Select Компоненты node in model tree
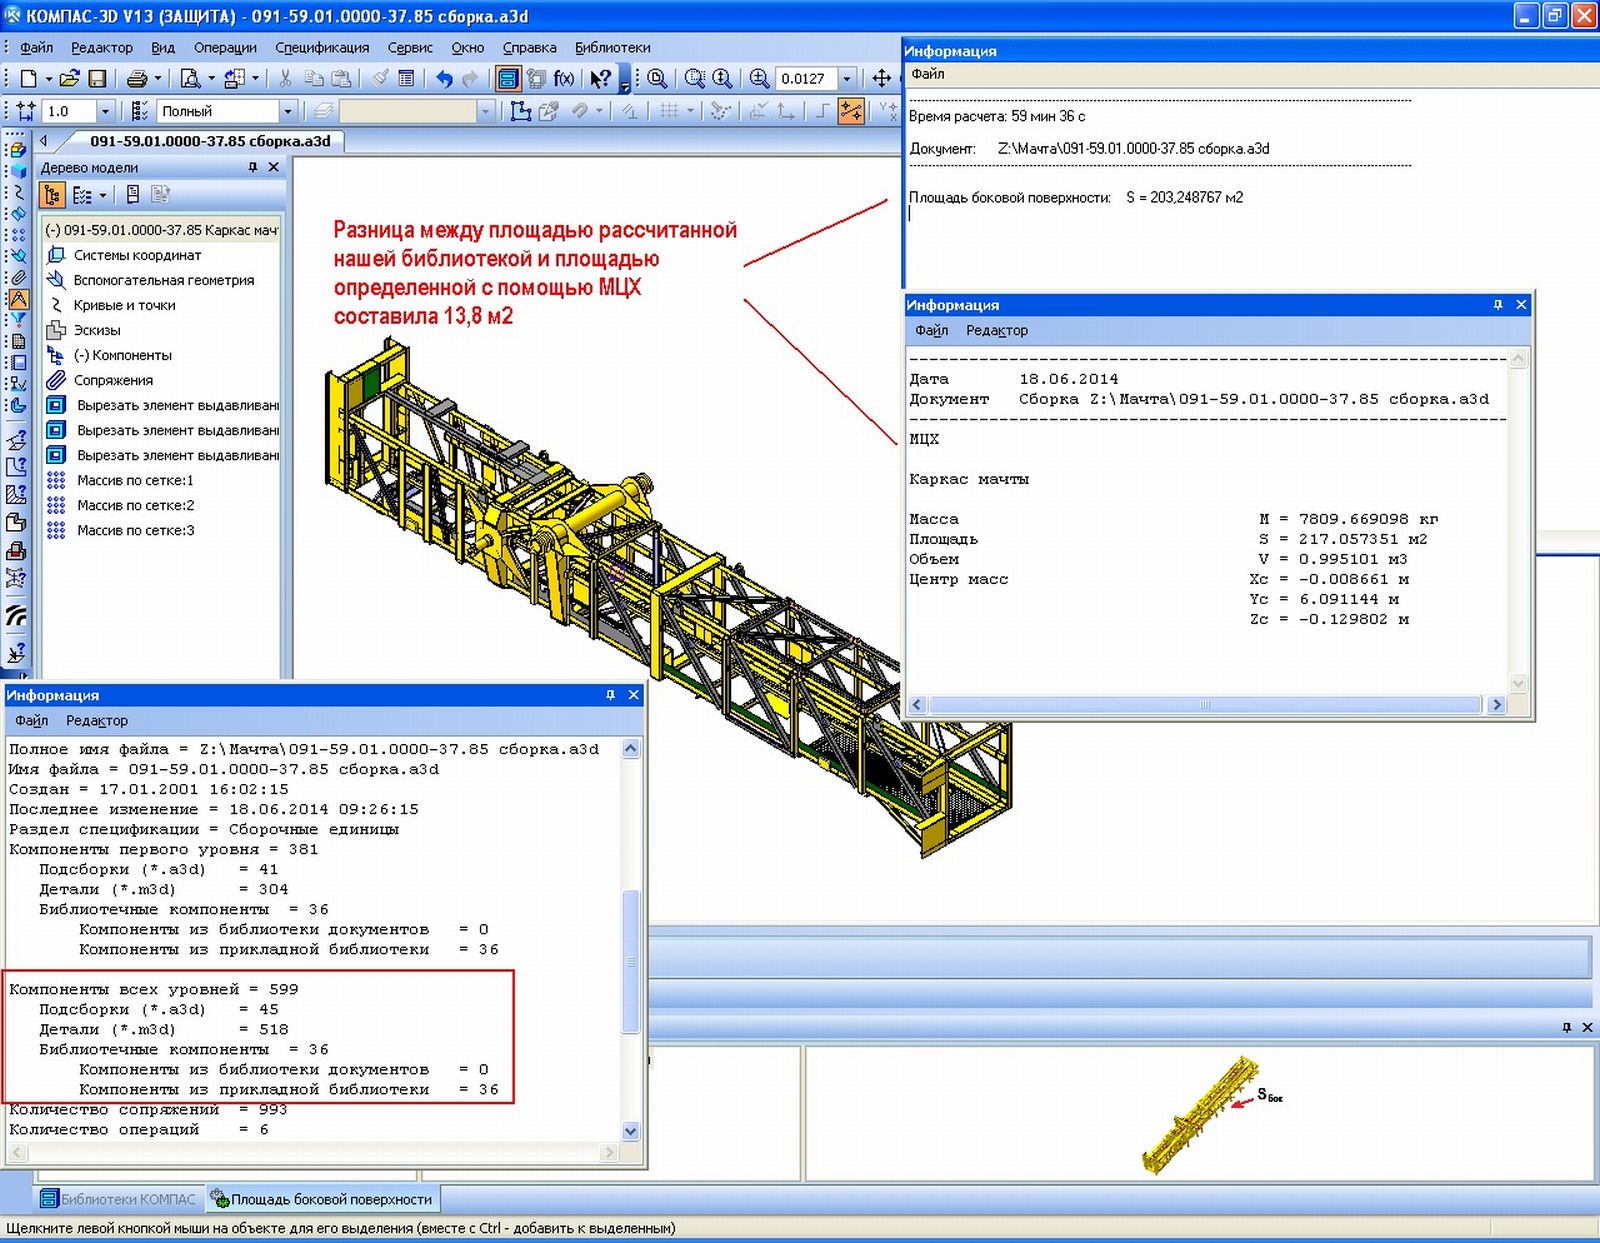The image size is (1600, 1243). pyautogui.click(x=122, y=355)
